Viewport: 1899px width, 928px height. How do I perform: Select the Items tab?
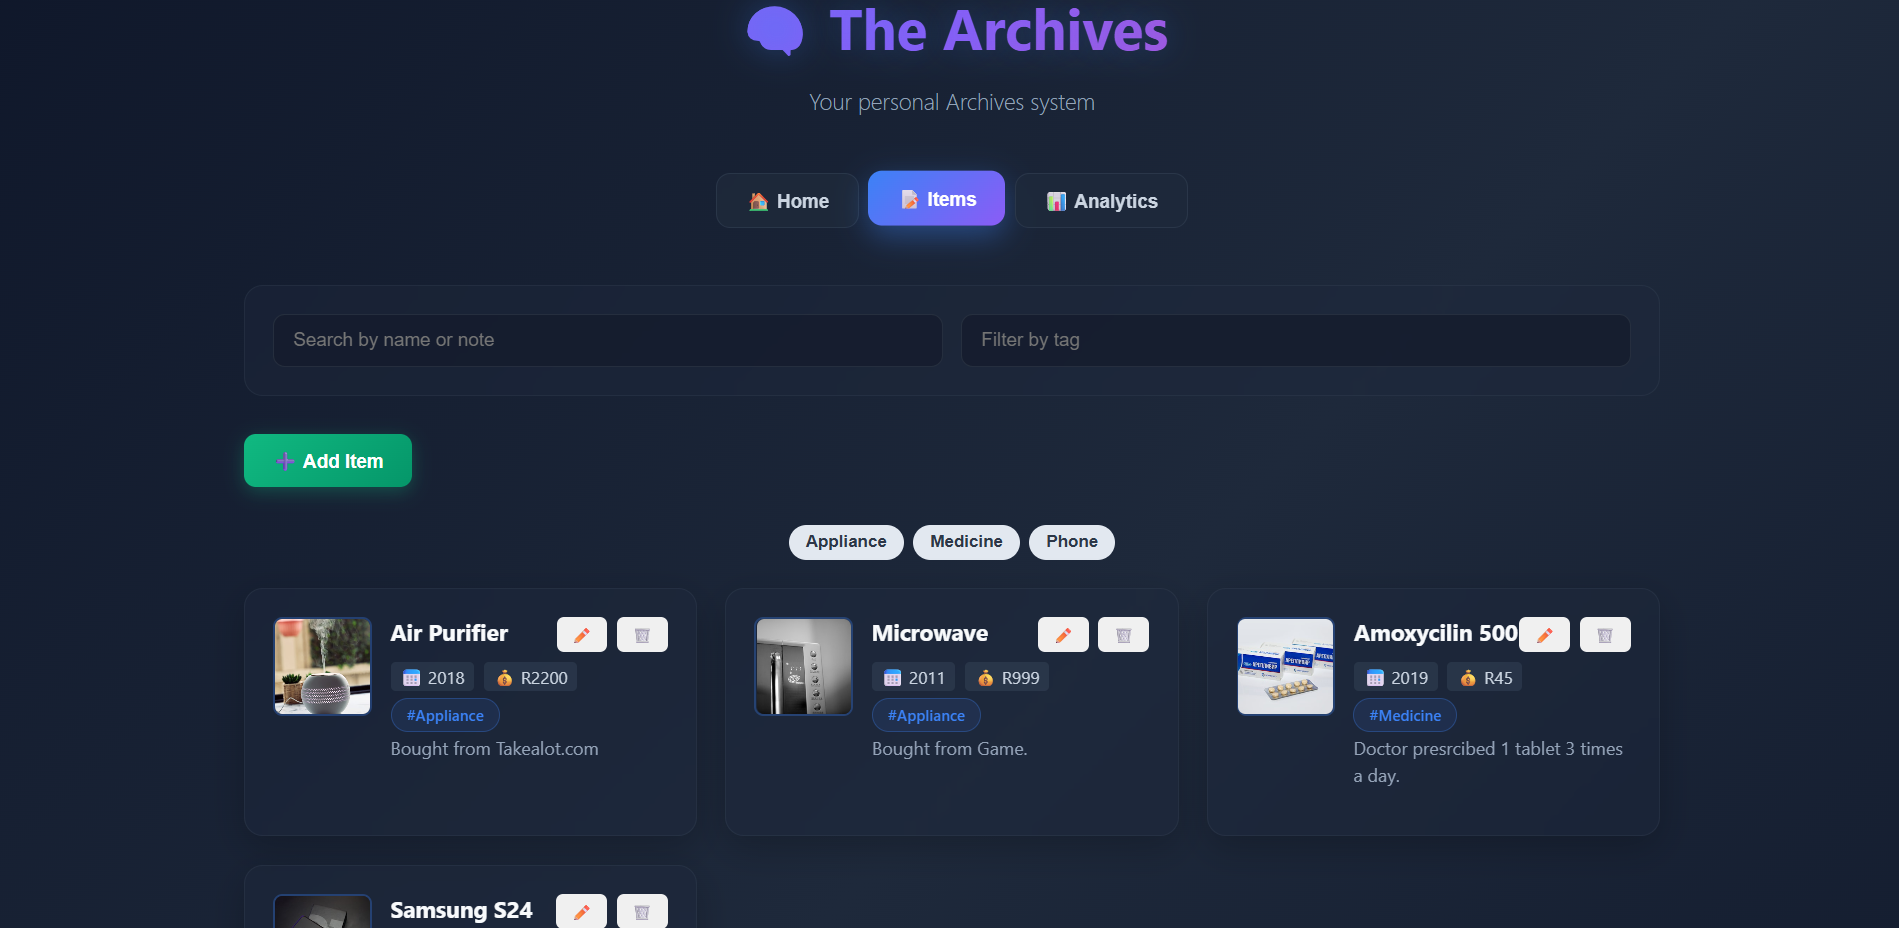coord(936,199)
